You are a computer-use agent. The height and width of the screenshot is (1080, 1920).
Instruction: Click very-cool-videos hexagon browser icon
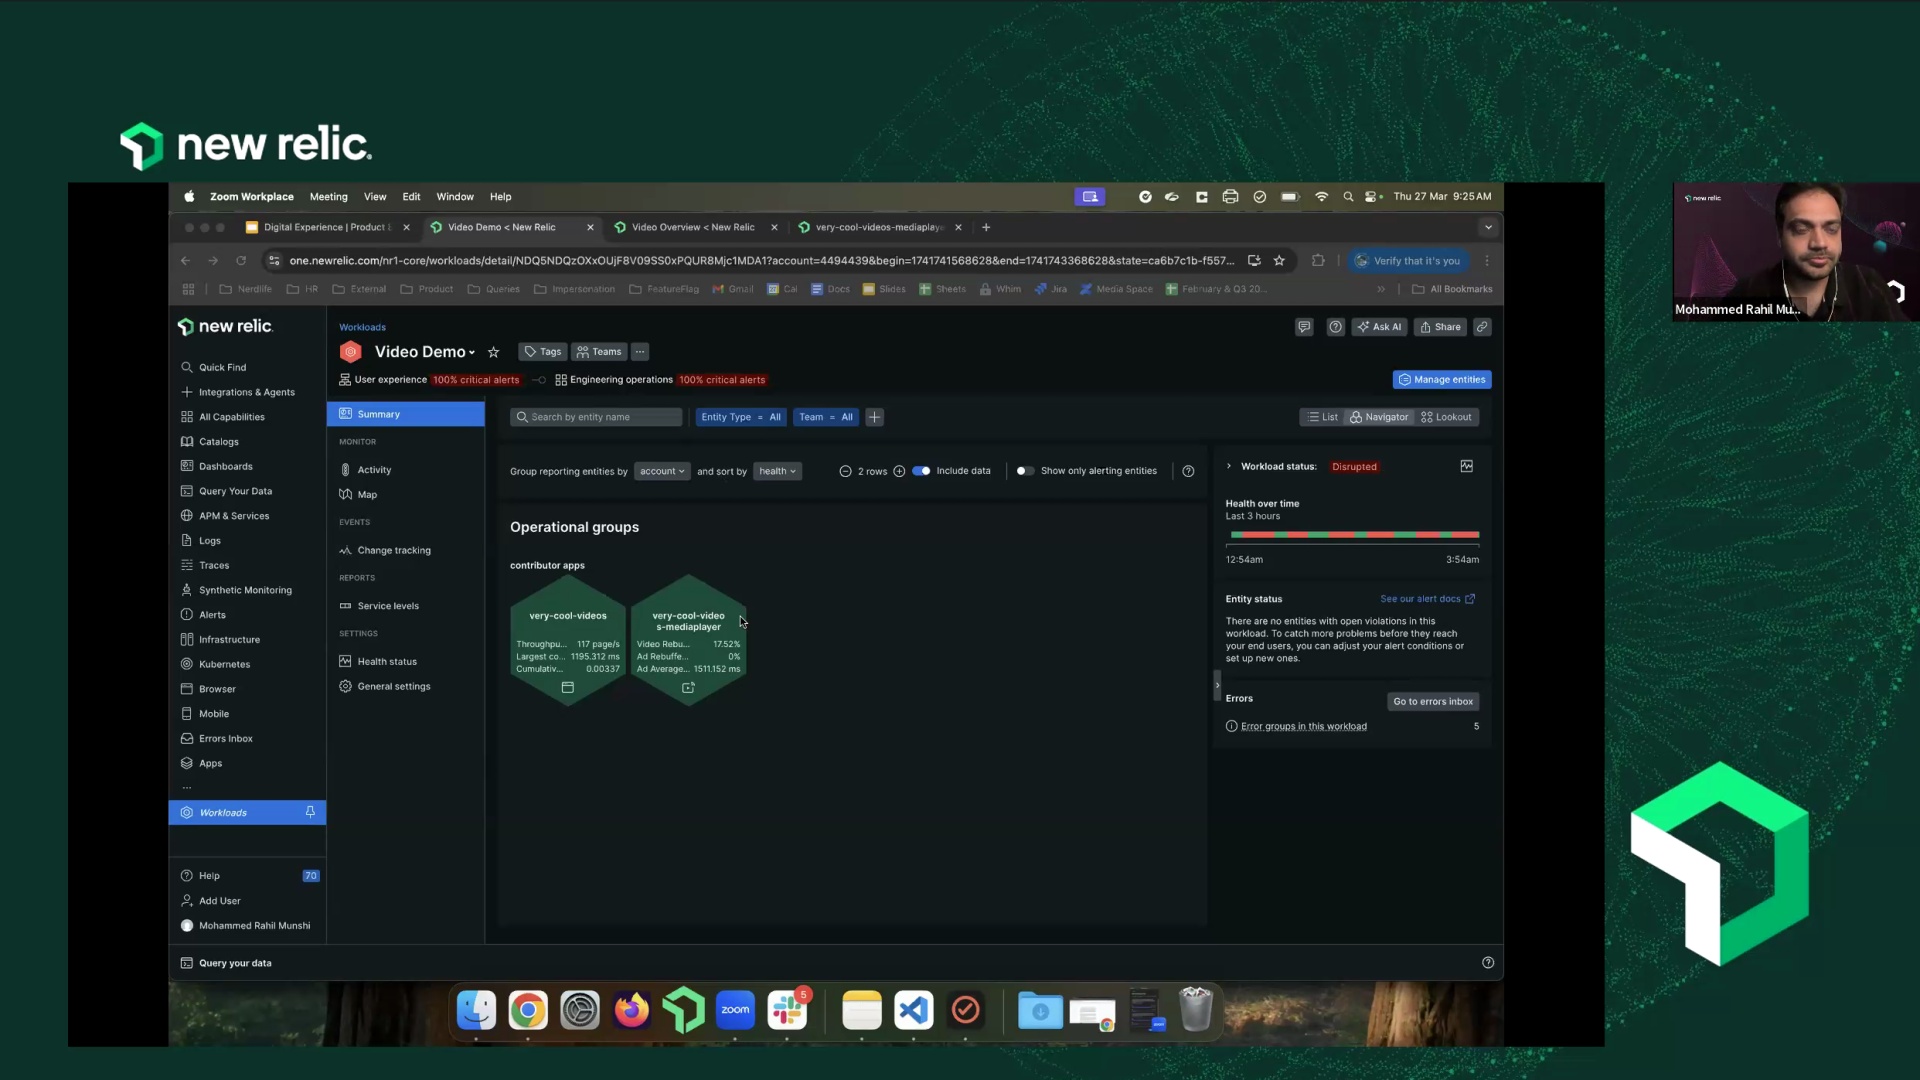[568, 688]
